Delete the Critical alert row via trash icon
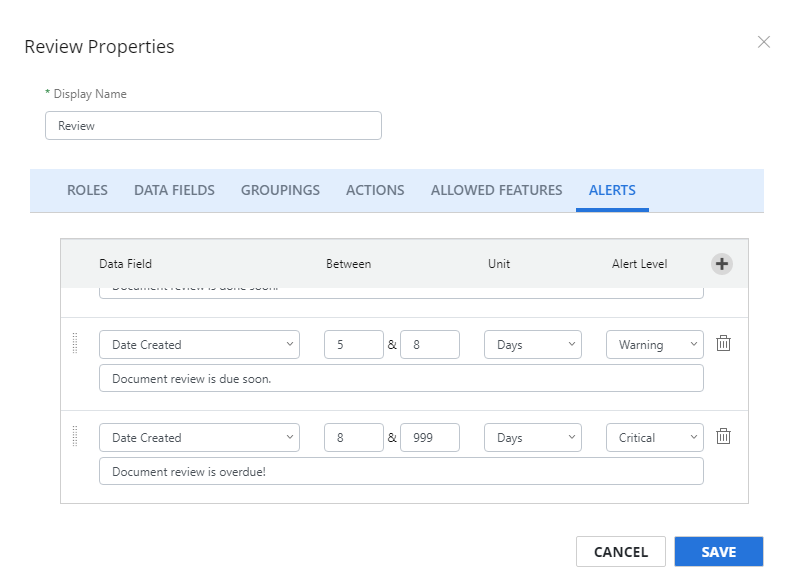The height and width of the screenshot is (573, 793). point(723,436)
